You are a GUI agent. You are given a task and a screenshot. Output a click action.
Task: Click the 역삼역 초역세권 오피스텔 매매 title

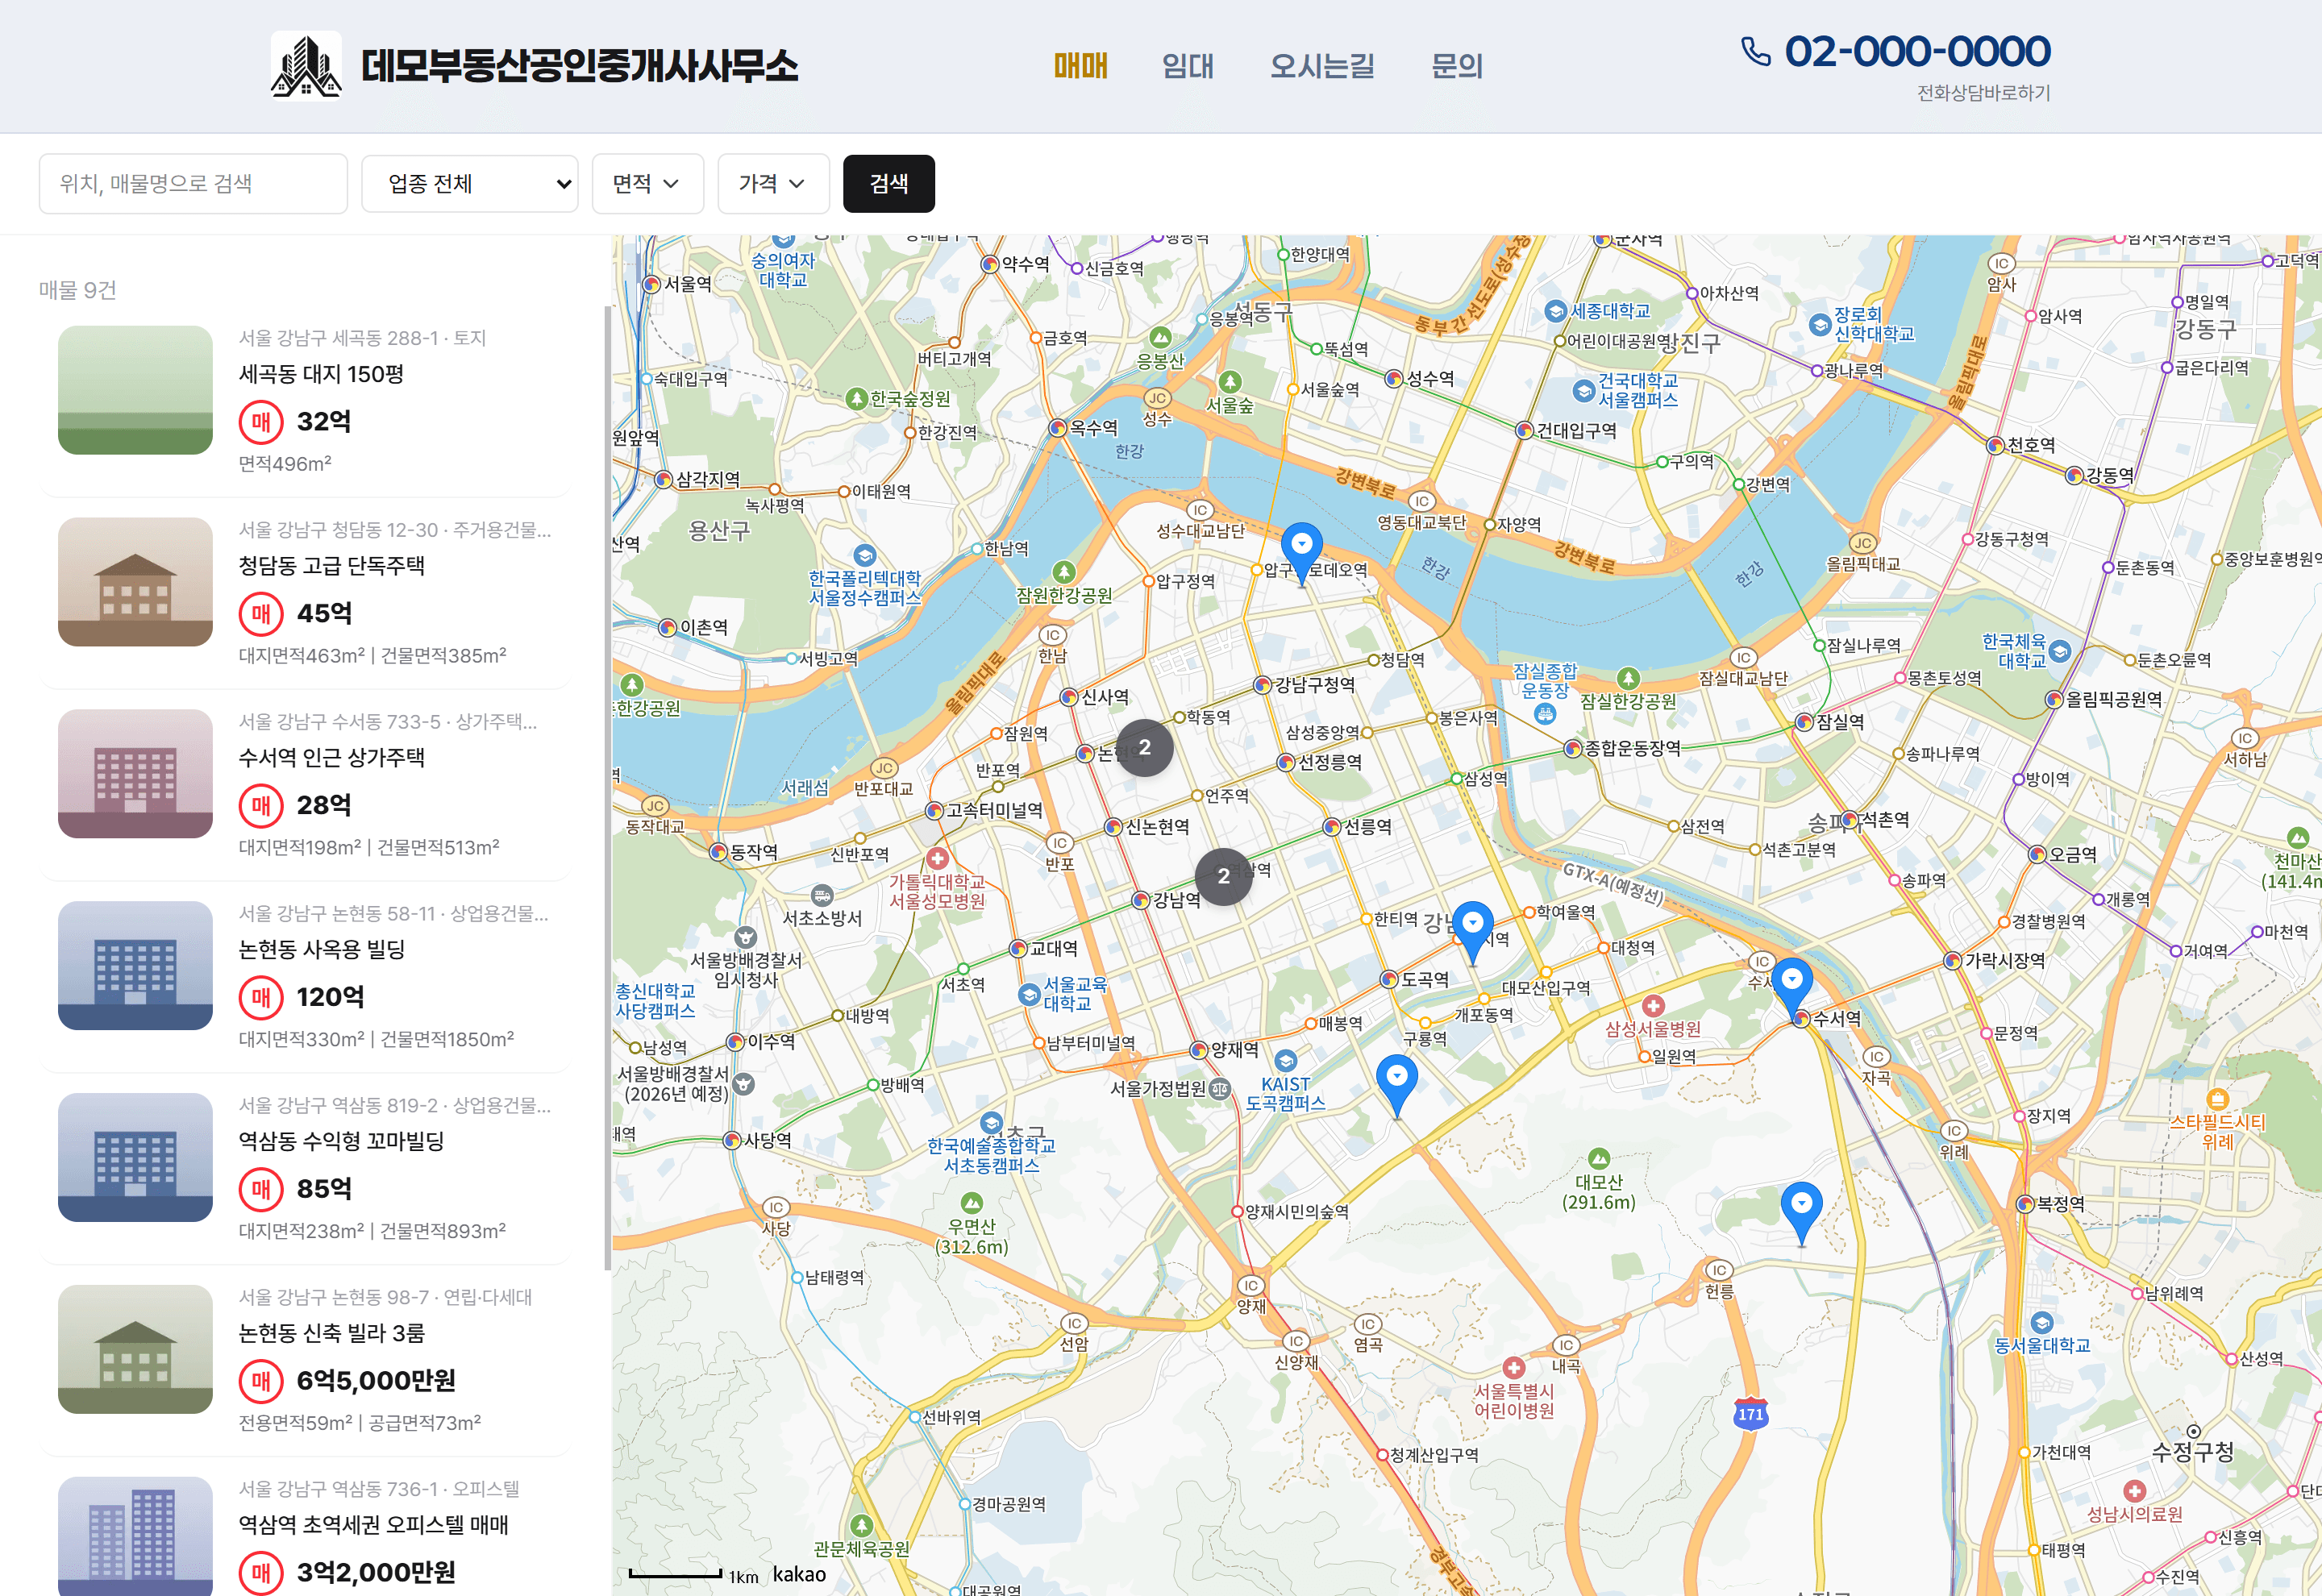point(373,1525)
